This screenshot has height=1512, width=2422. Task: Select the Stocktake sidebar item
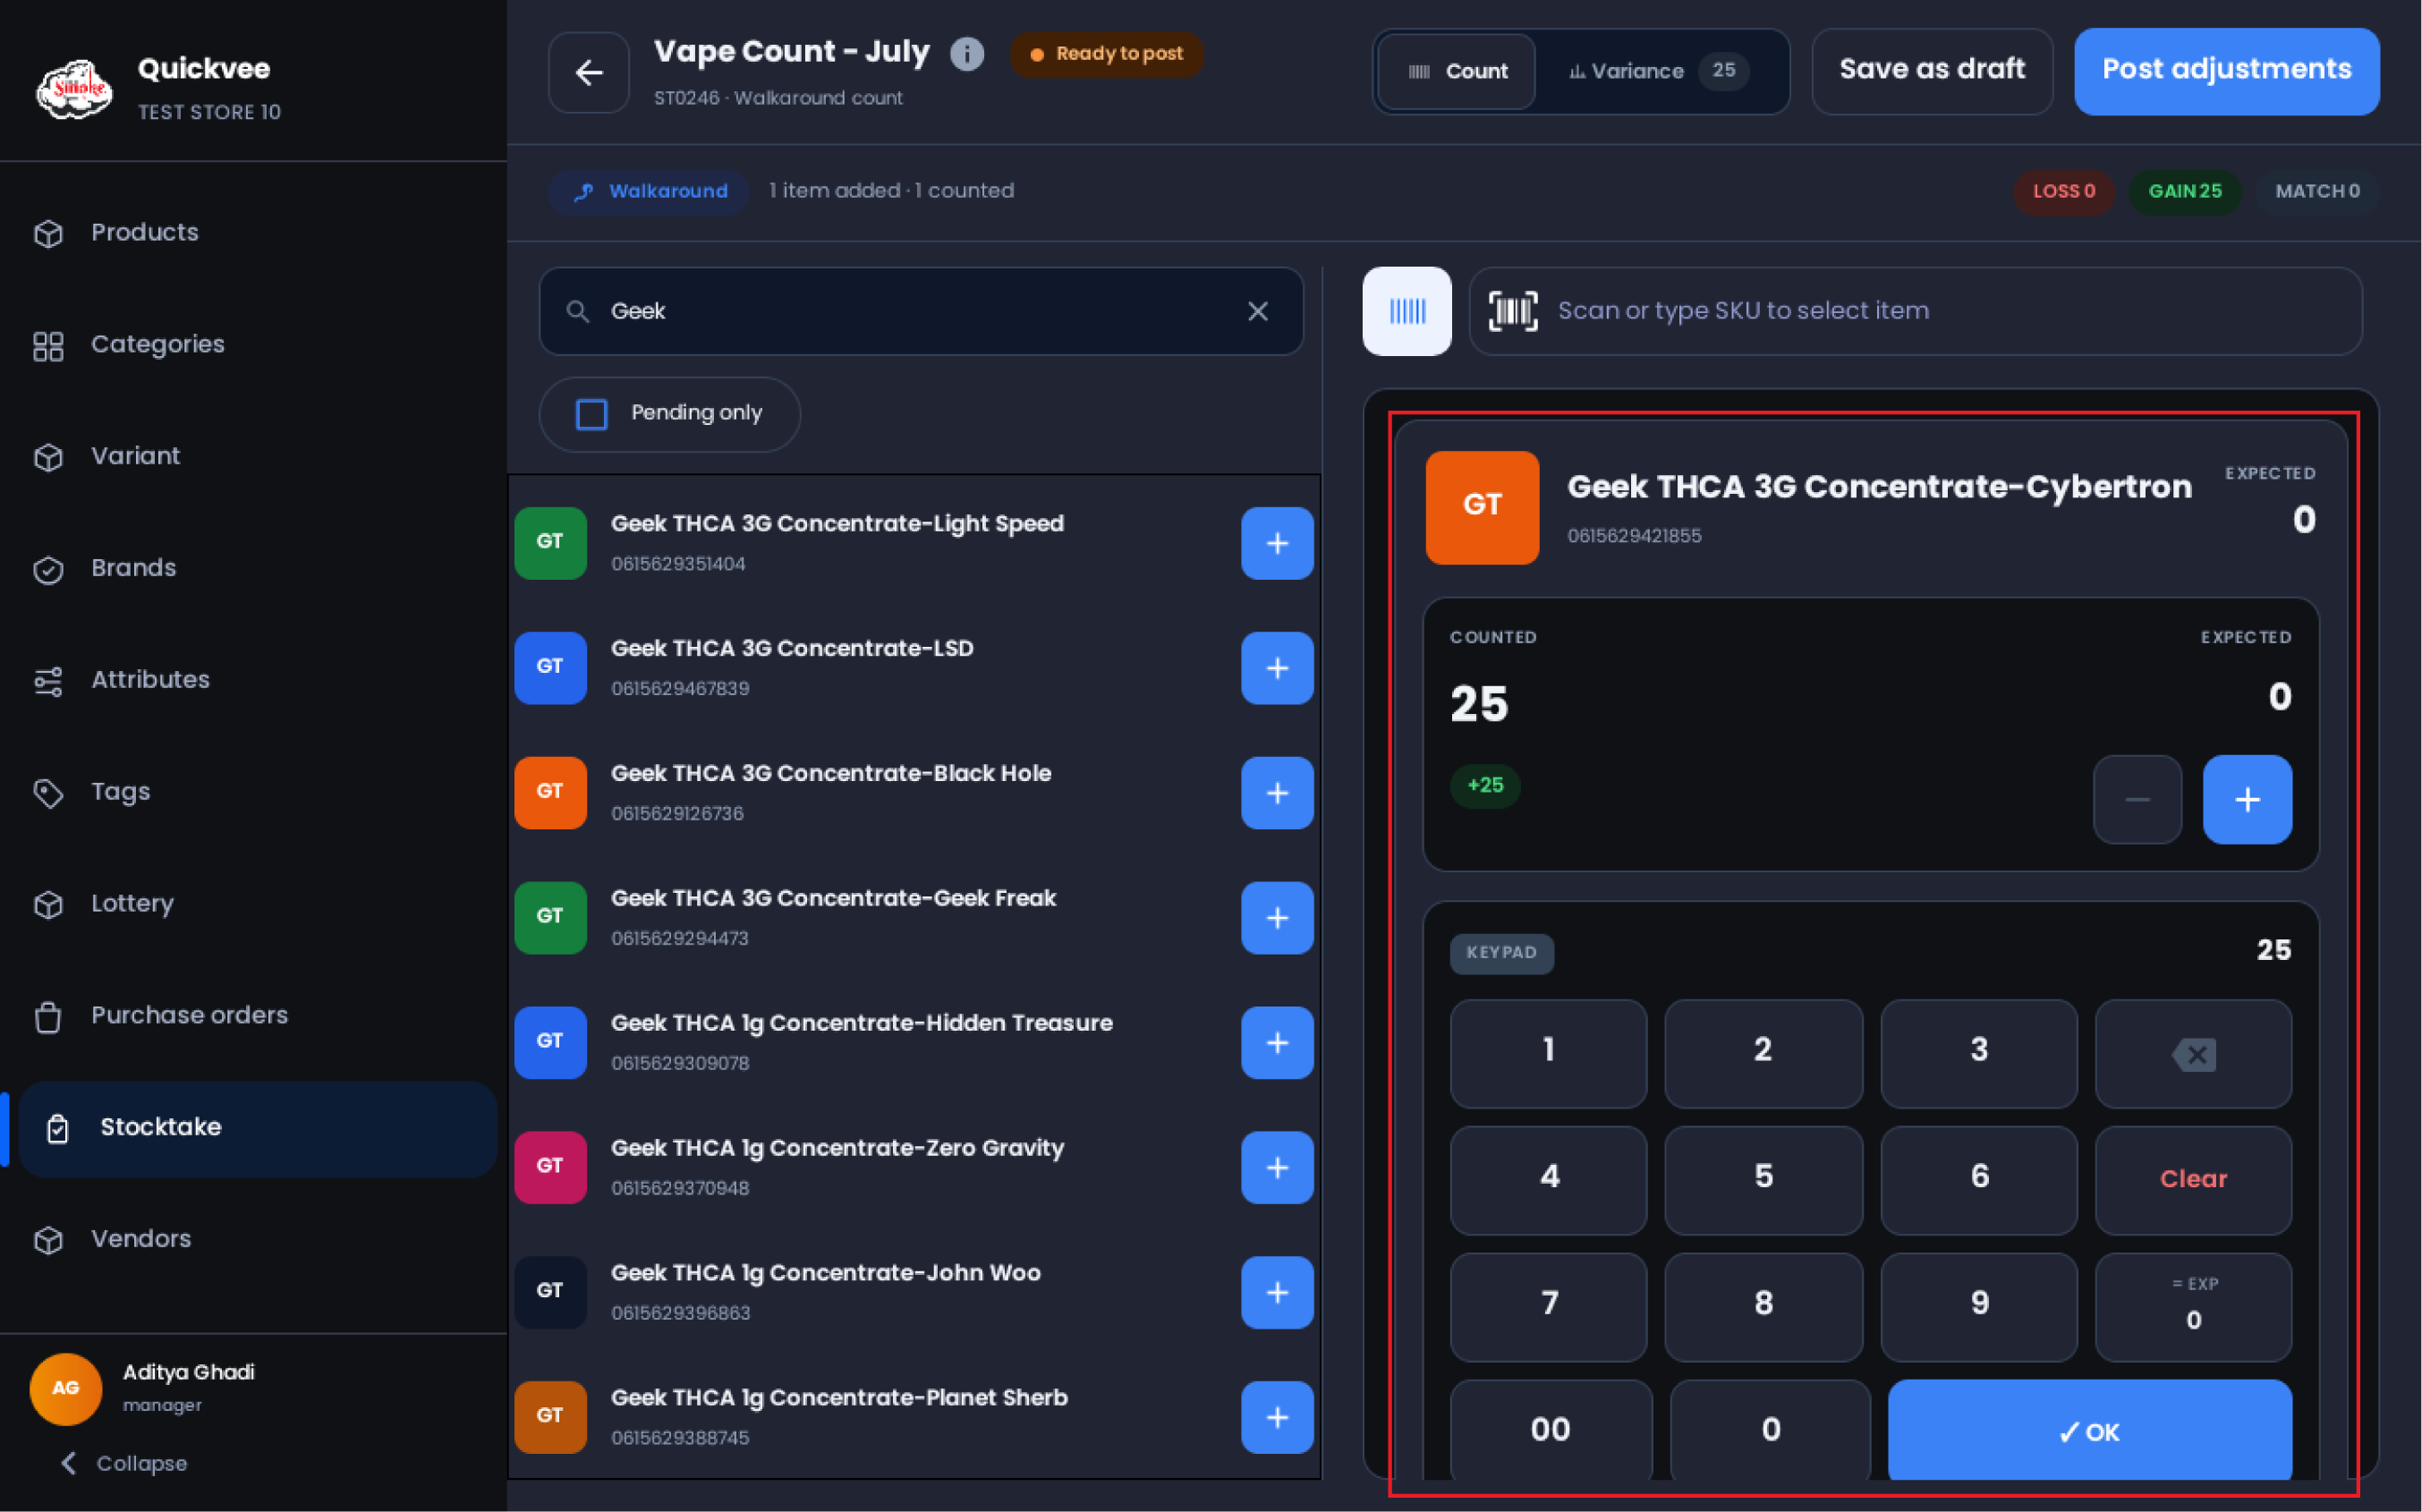click(258, 1129)
